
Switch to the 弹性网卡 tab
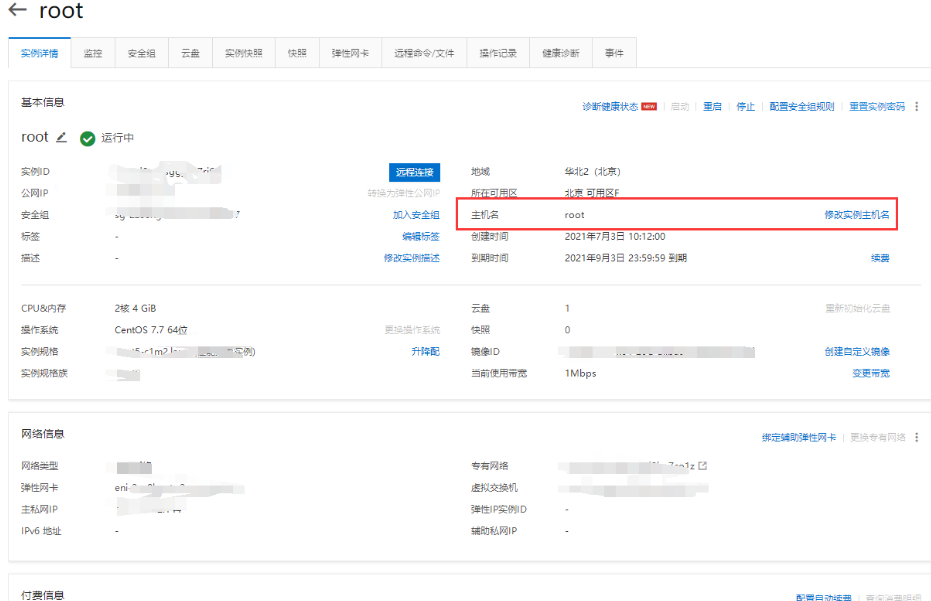click(350, 53)
